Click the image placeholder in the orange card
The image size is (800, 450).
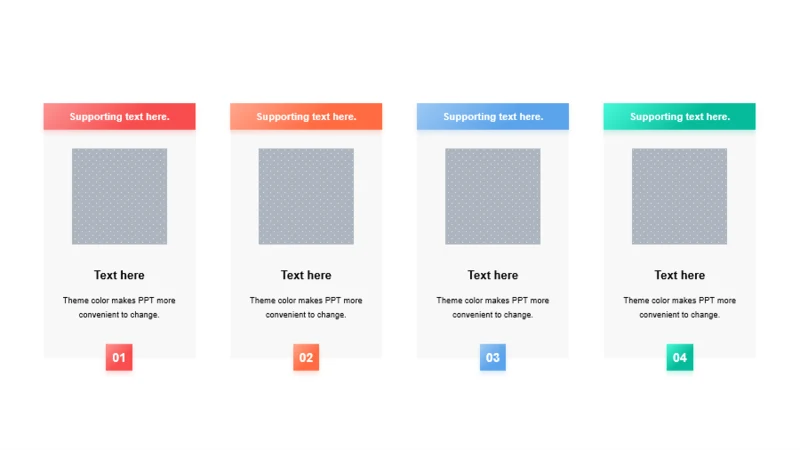pyautogui.click(x=306, y=196)
